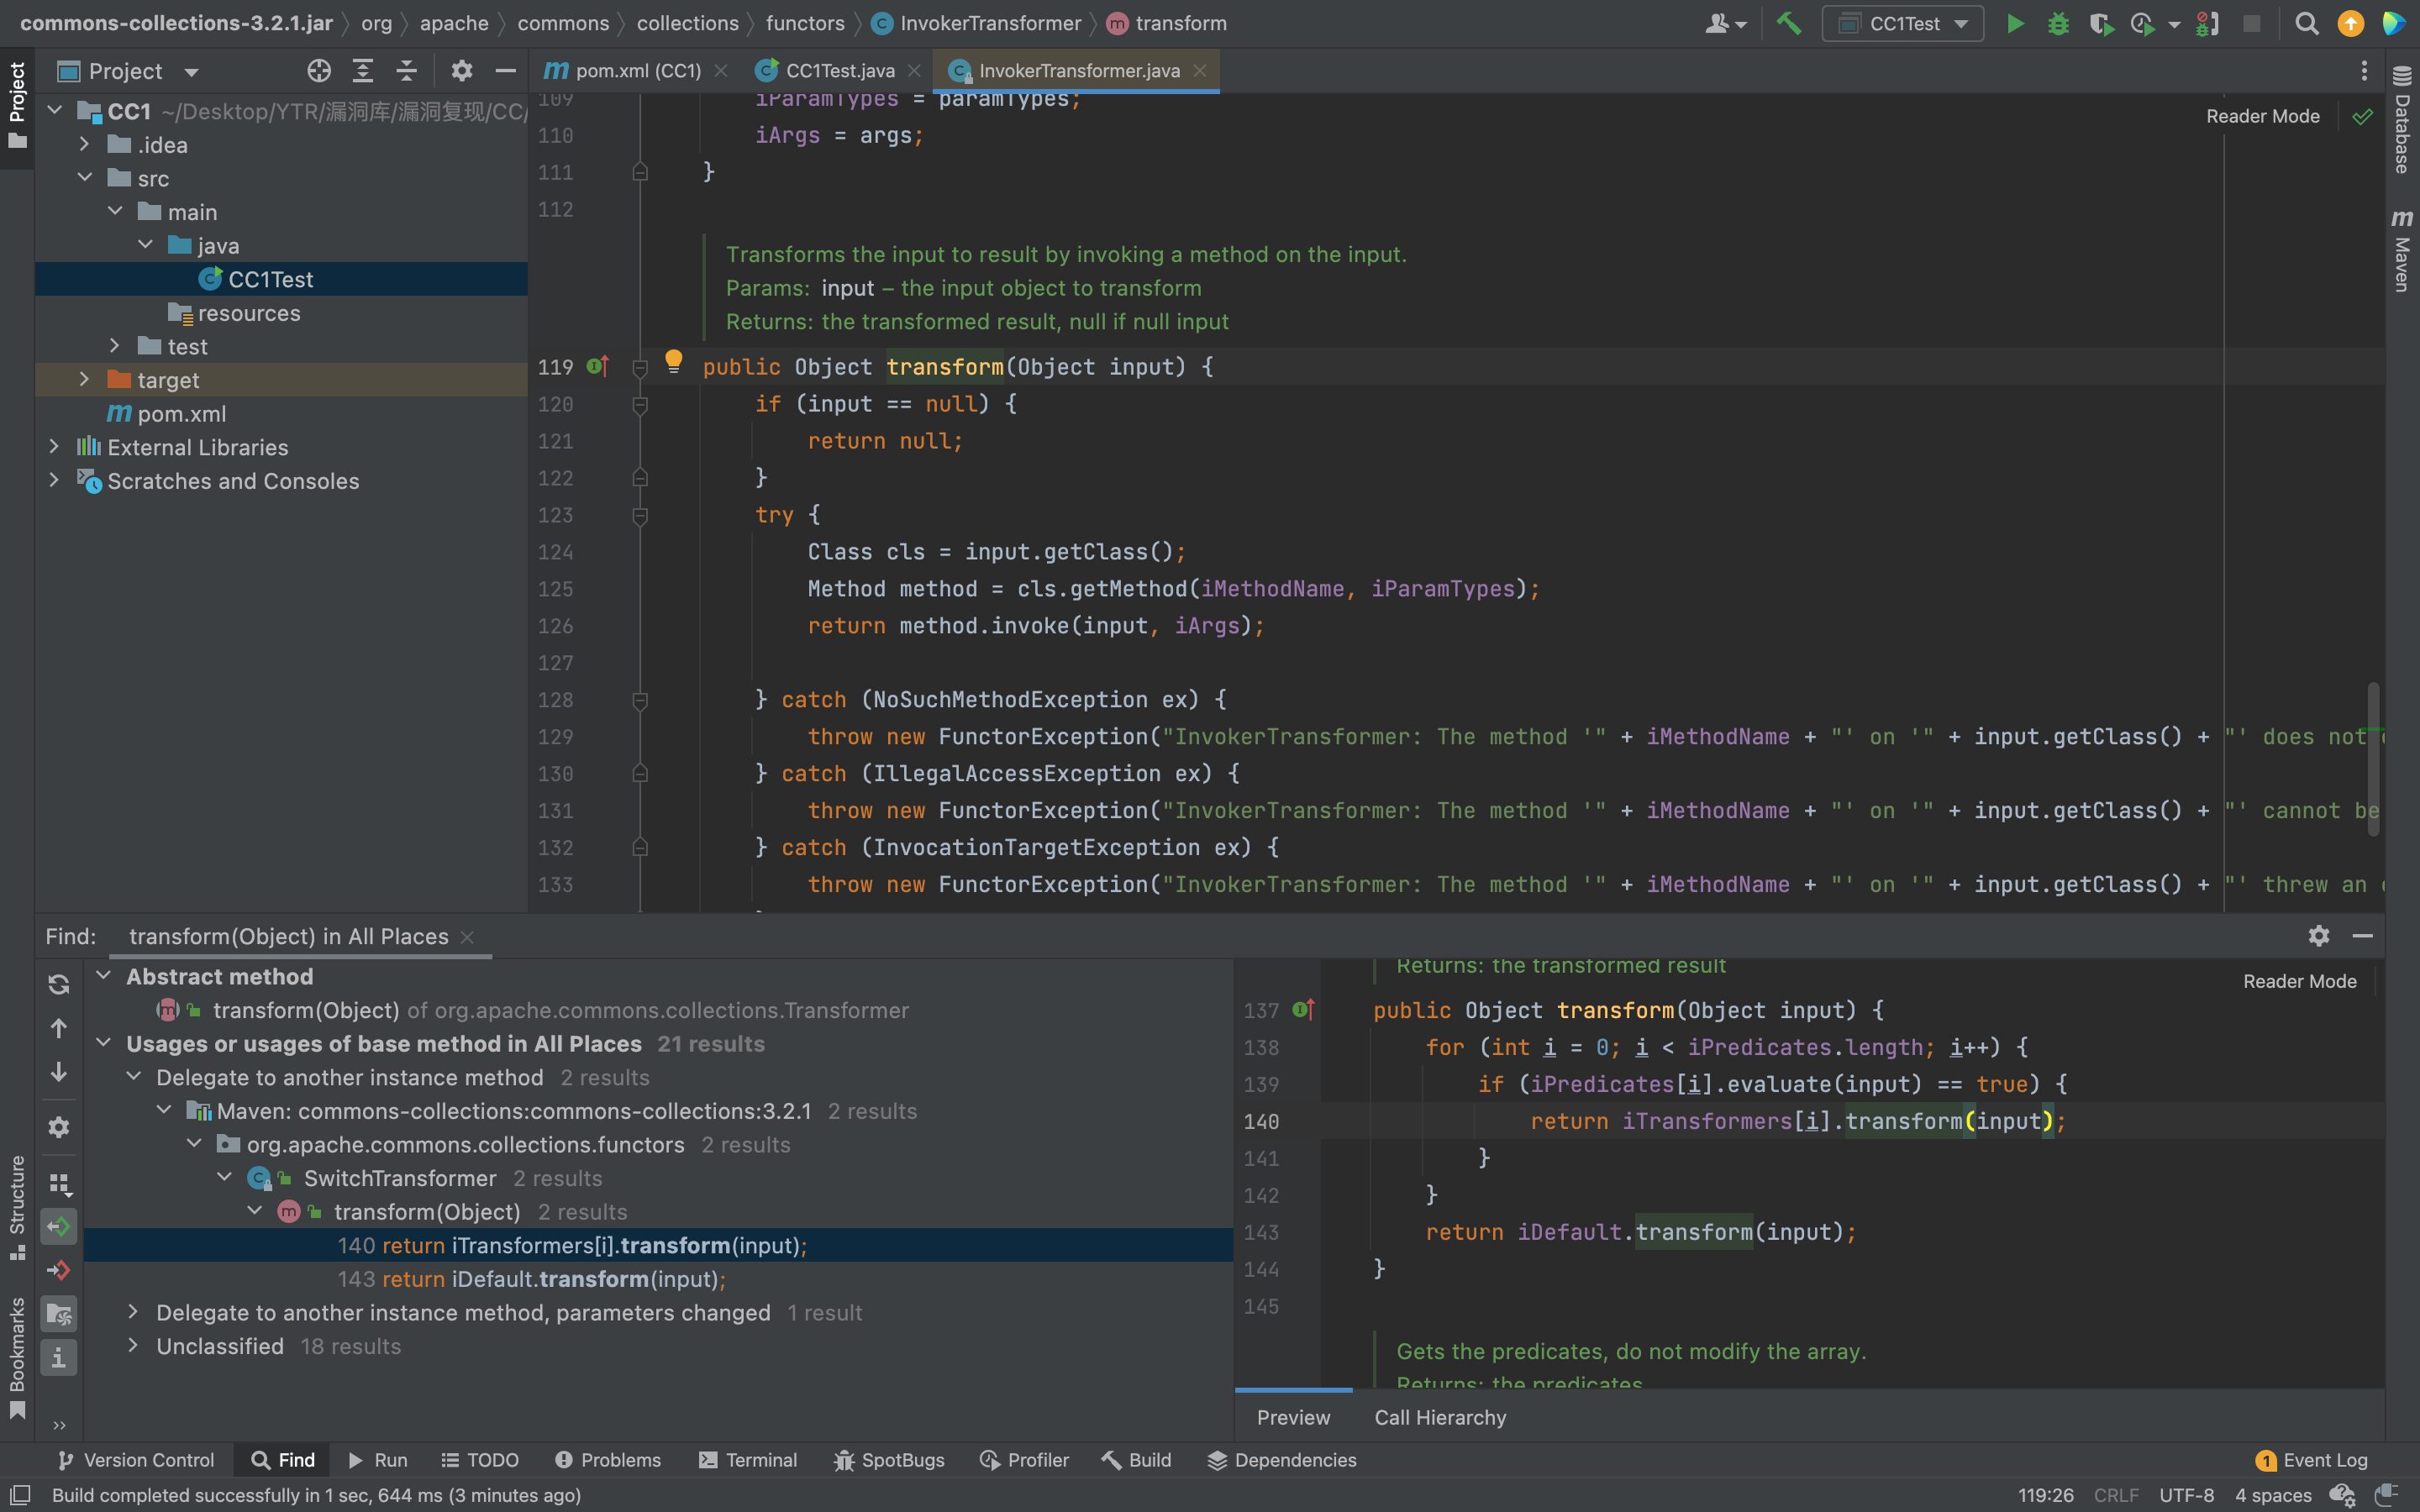The image size is (2420, 1512).
Task: Click the green inspection checkmark in editor
Action: 2363,117
